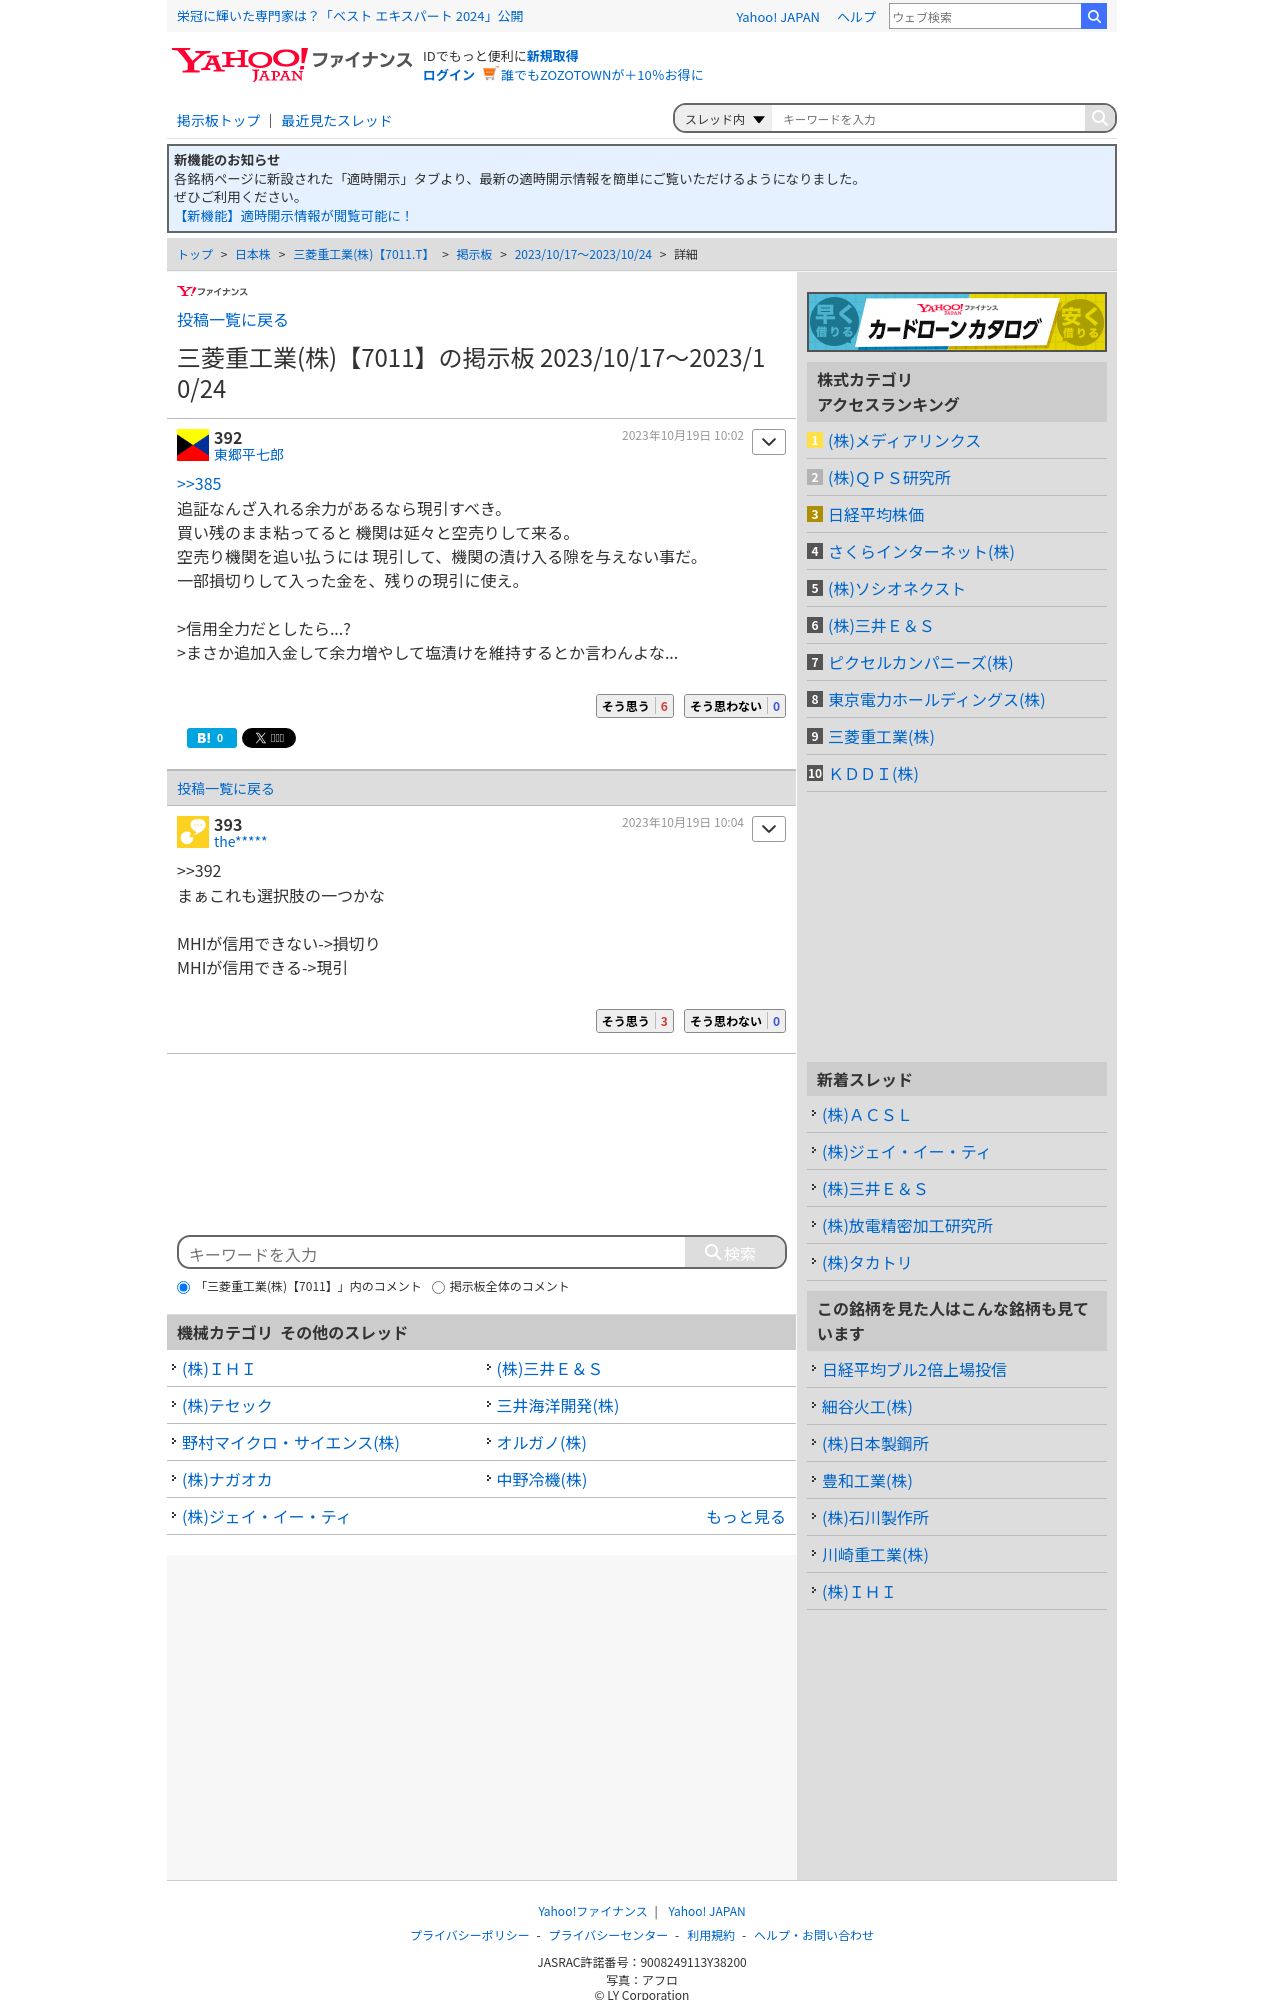Click the avatar of user the*****
The image size is (1284, 2000).
click(193, 832)
